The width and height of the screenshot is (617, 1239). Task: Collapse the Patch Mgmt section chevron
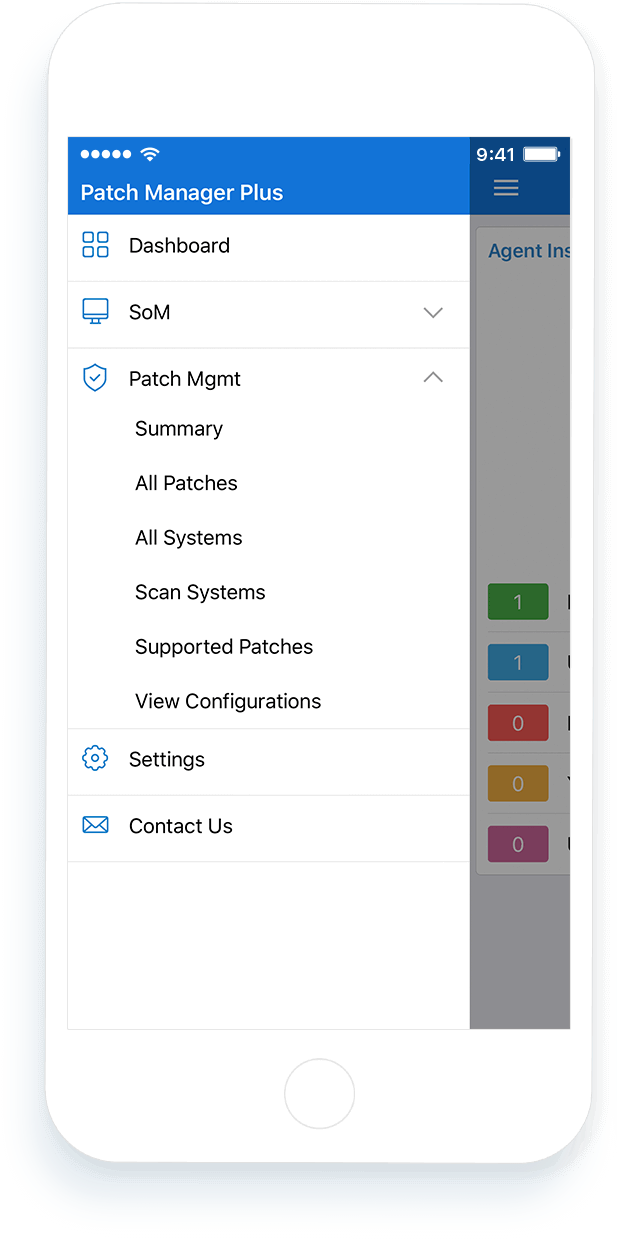[x=433, y=377]
